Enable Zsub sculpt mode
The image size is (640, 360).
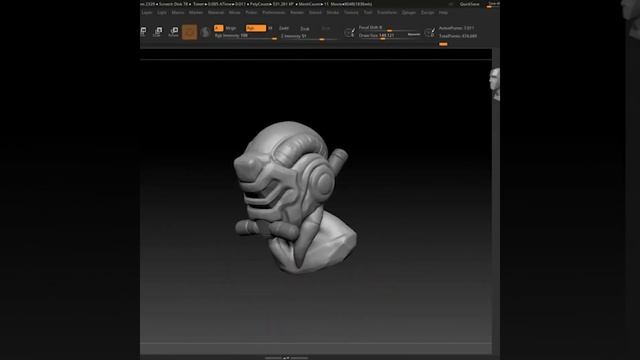(x=305, y=29)
